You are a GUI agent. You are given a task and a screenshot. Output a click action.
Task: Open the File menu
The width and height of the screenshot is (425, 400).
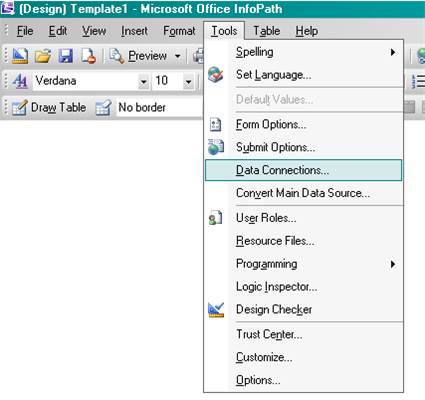point(25,31)
